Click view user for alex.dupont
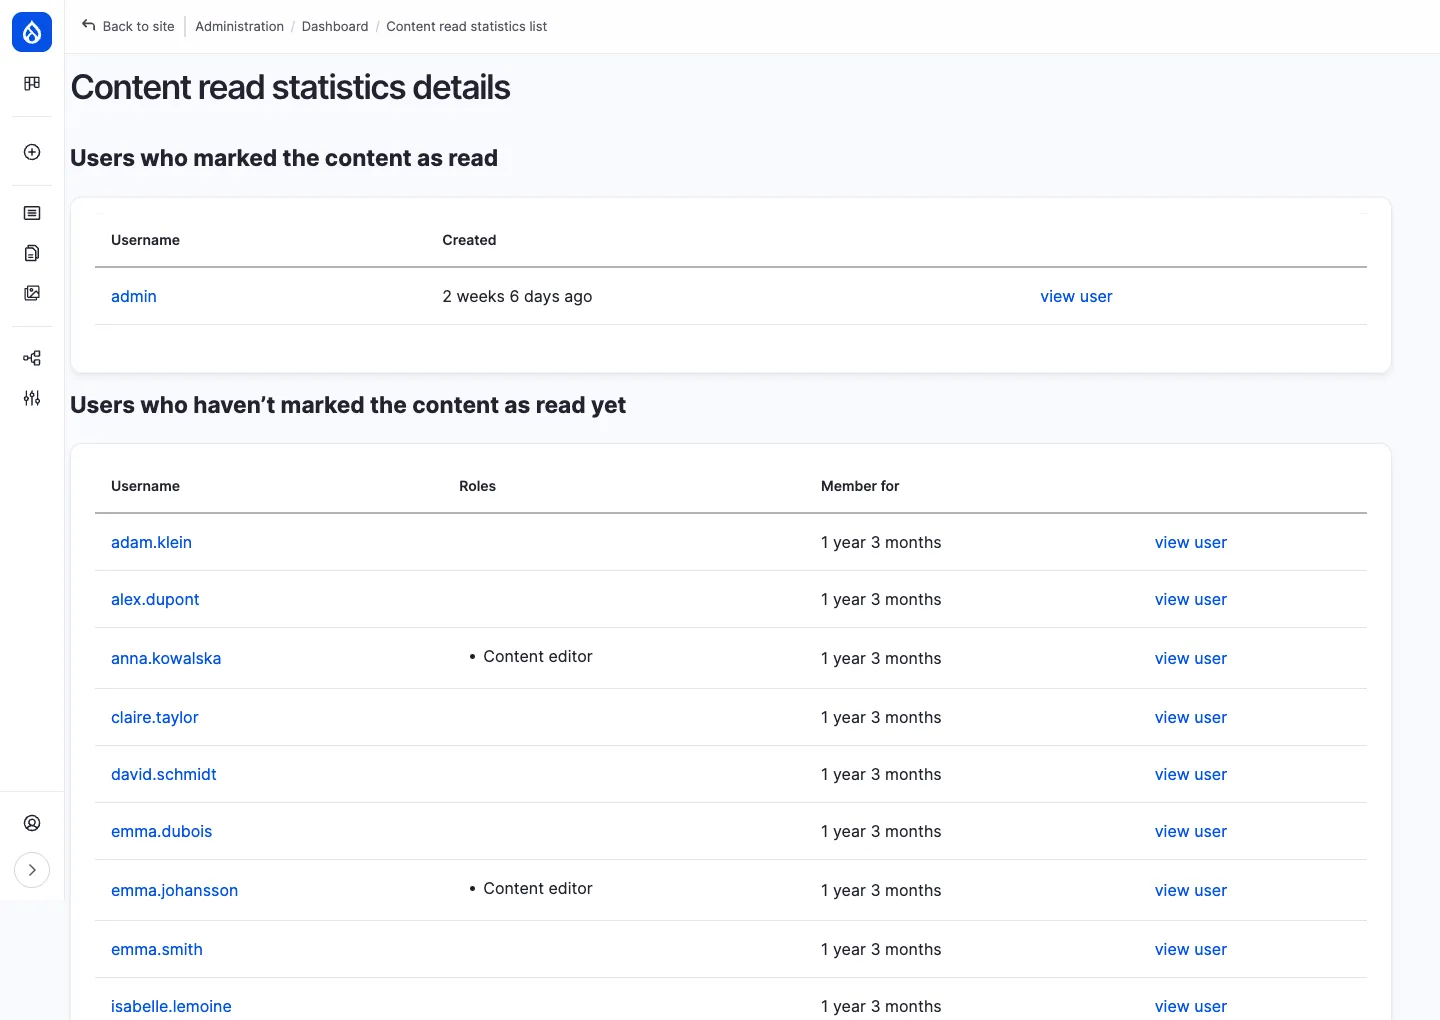 click(x=1191, y=599)
